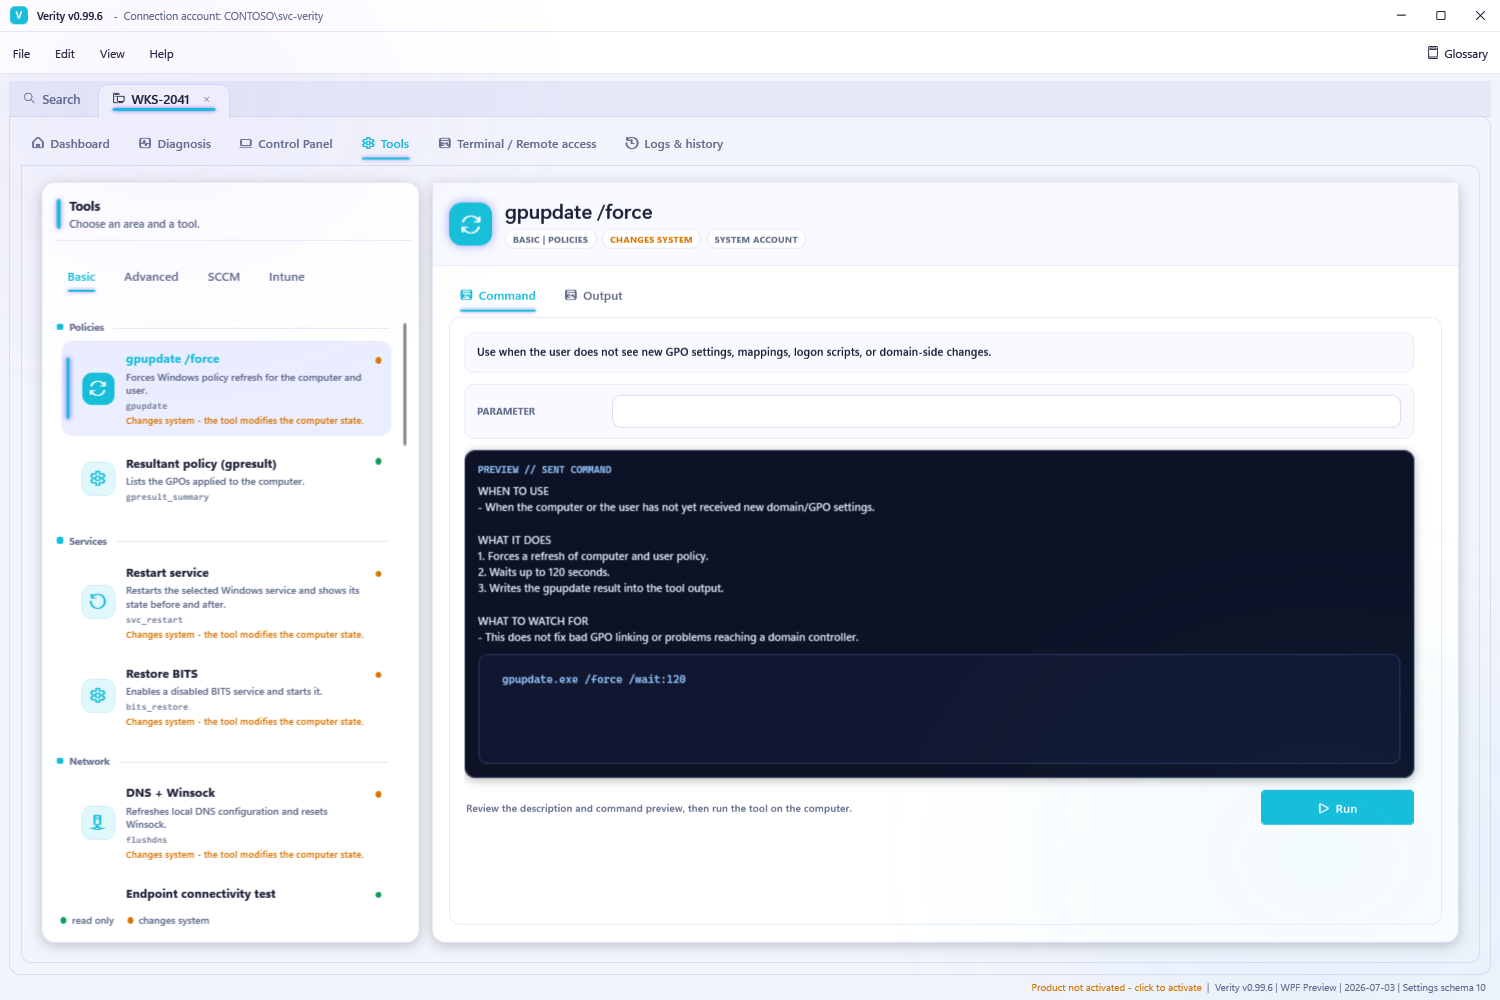
Task: Run the gpupdate tool
Action: pos(1337,808)
